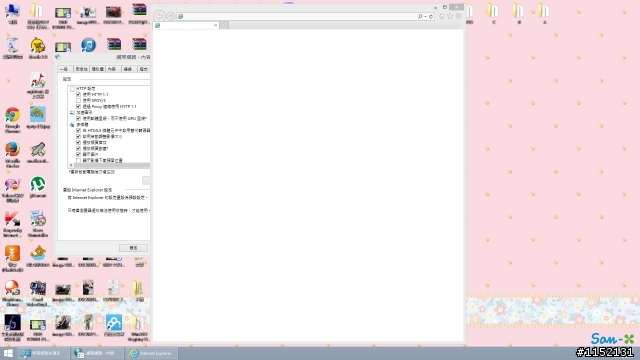This screenshot has height=360, width=640.
Task: Select the Yahoo Messenger desktop icon
Action: click(x=12, y=190)
